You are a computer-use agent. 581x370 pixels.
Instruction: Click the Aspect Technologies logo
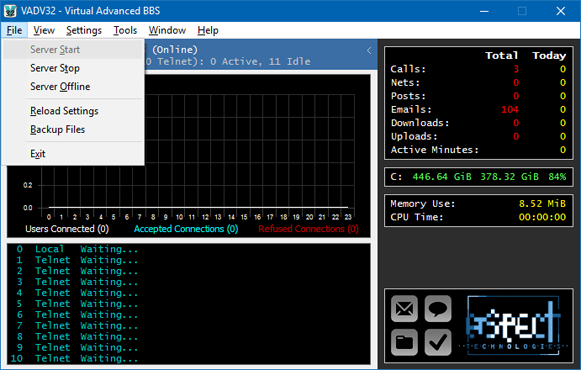pos(513,325)
